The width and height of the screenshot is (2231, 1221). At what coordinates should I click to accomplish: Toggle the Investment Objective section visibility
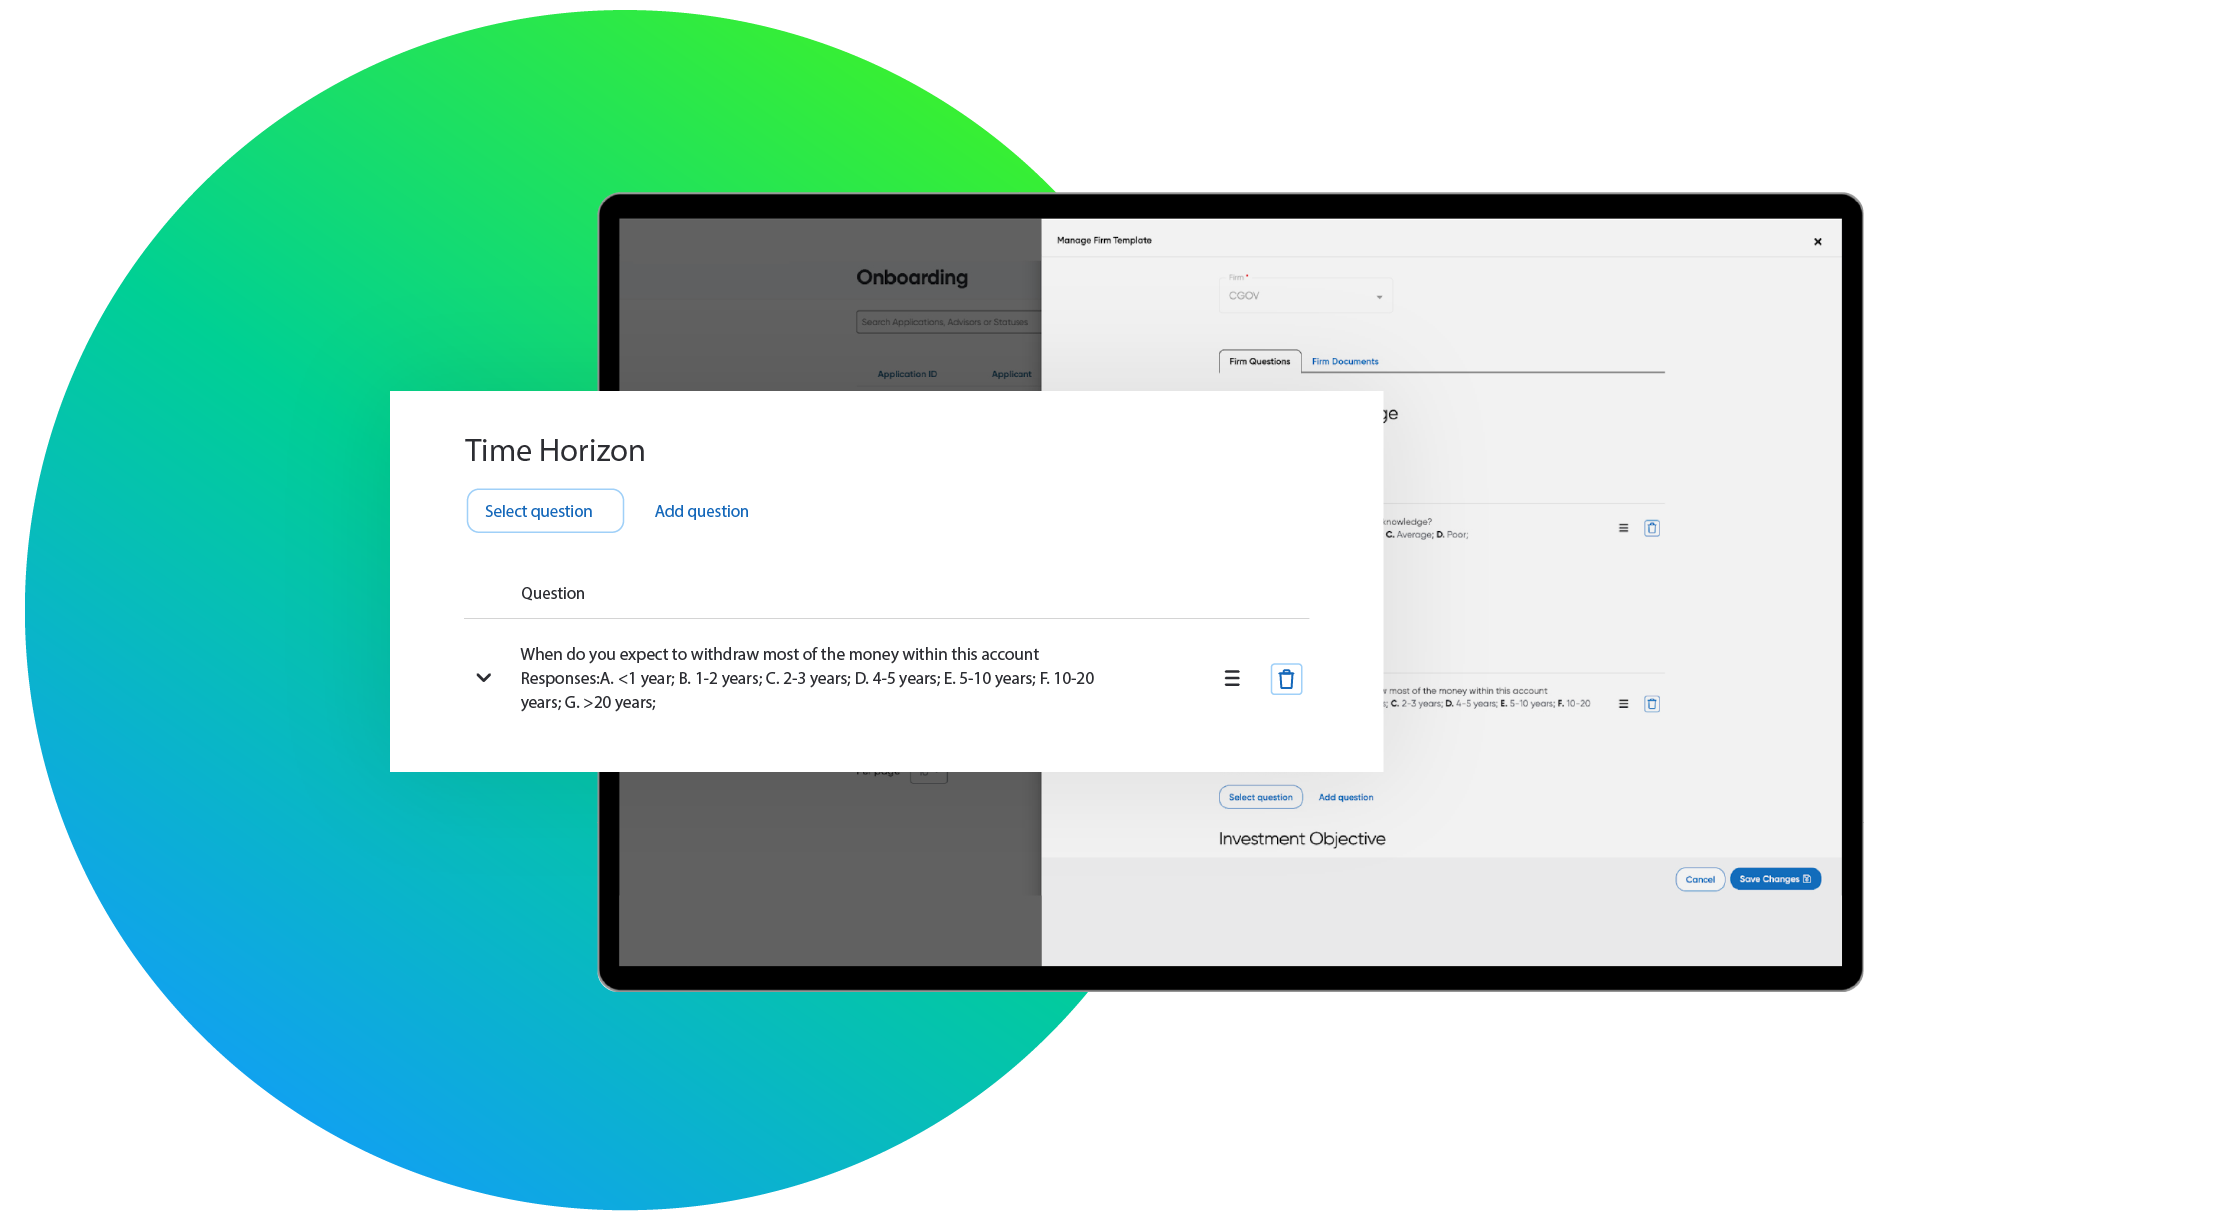1300,838
